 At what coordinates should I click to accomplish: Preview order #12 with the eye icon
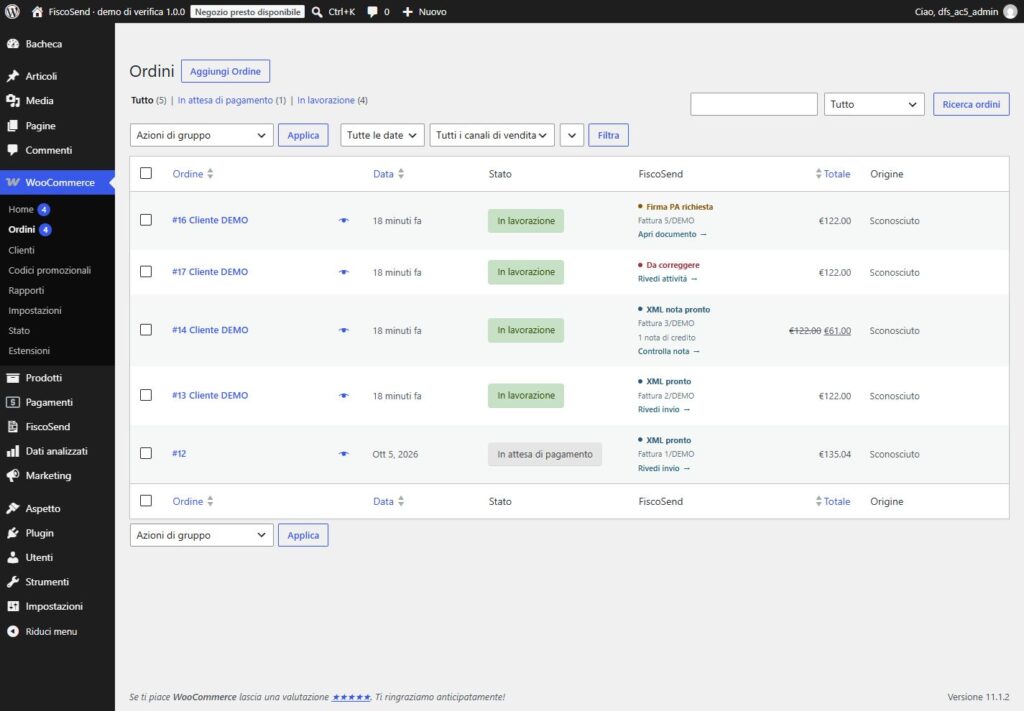point(344,454)
